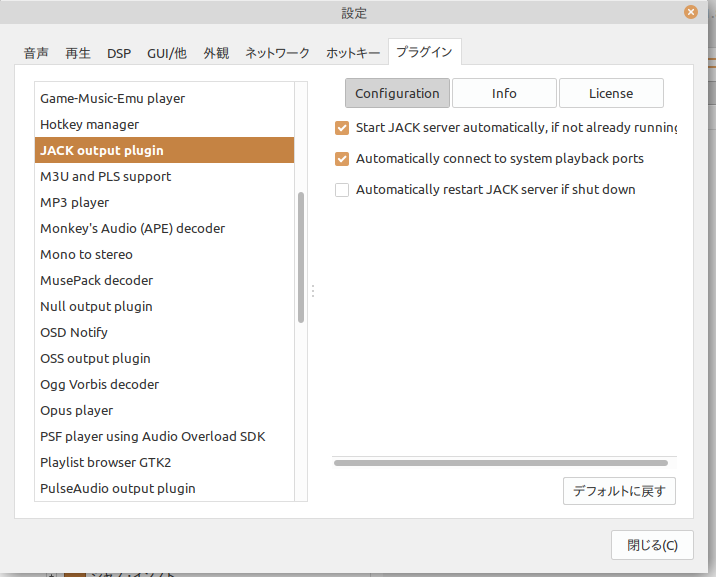Click the pane splitter handle dots

tap(313, 291)
